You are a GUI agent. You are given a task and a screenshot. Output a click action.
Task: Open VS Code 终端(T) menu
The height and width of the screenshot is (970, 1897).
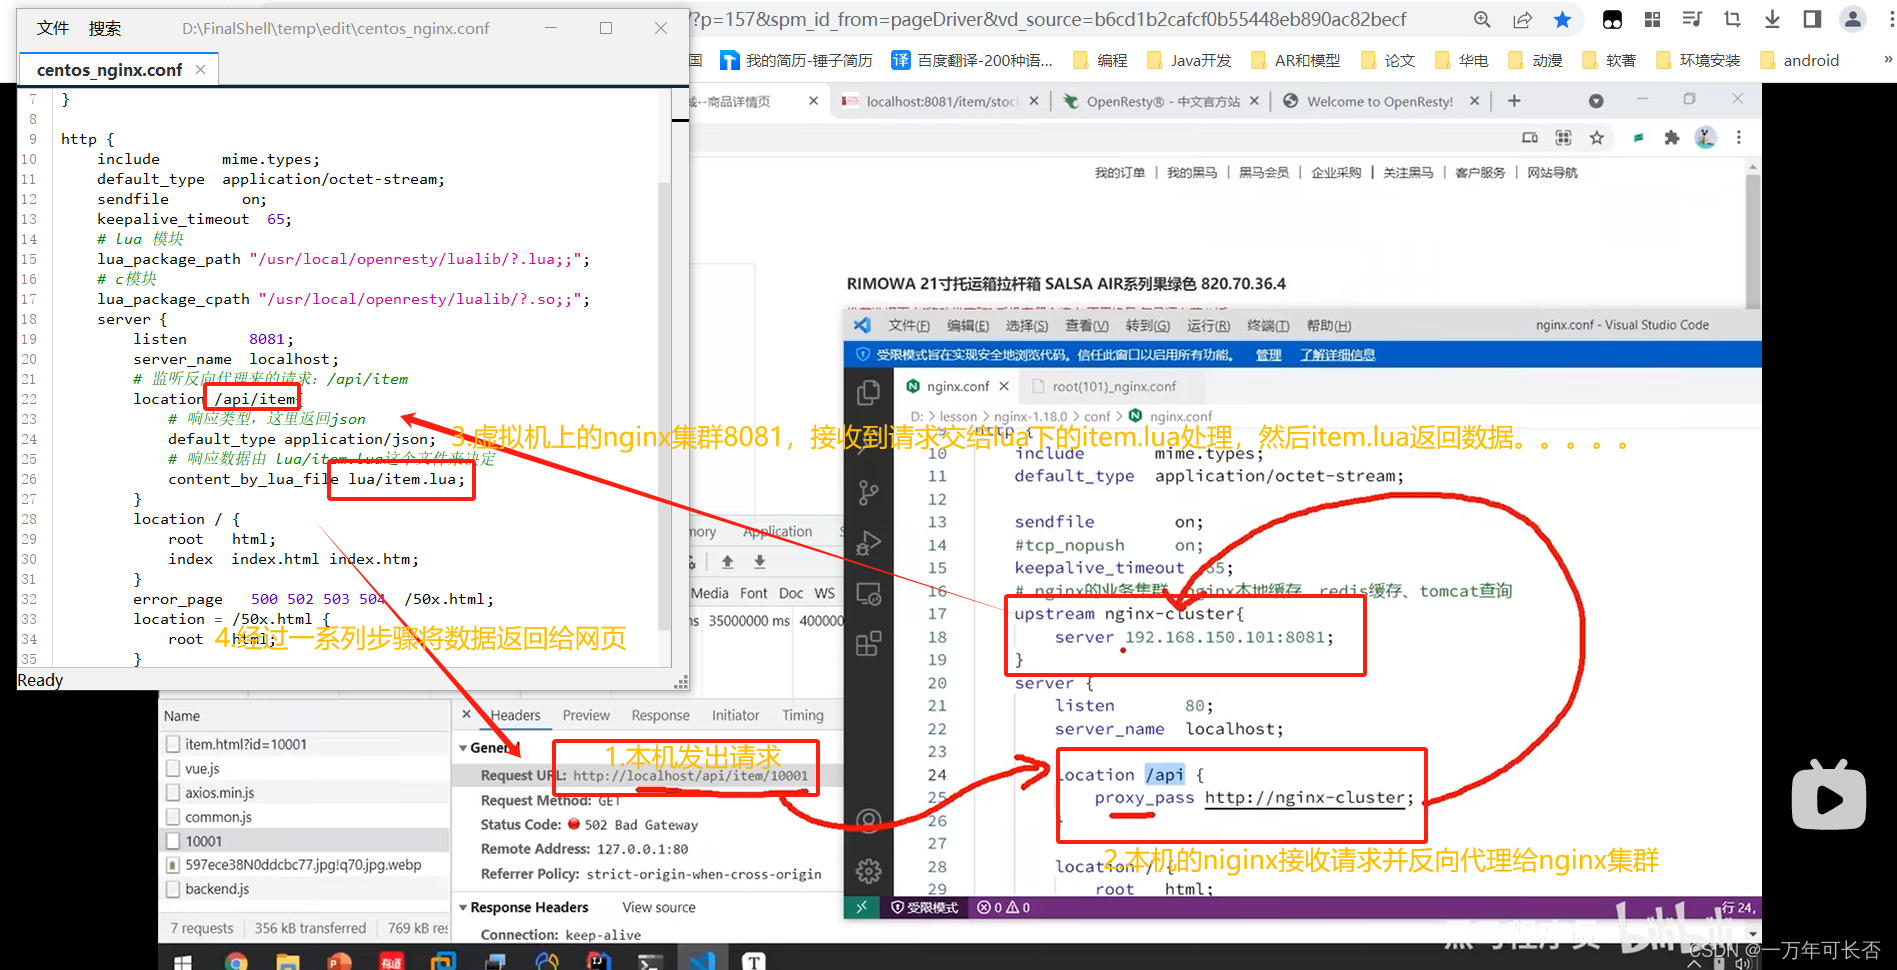coord(1268,326)
